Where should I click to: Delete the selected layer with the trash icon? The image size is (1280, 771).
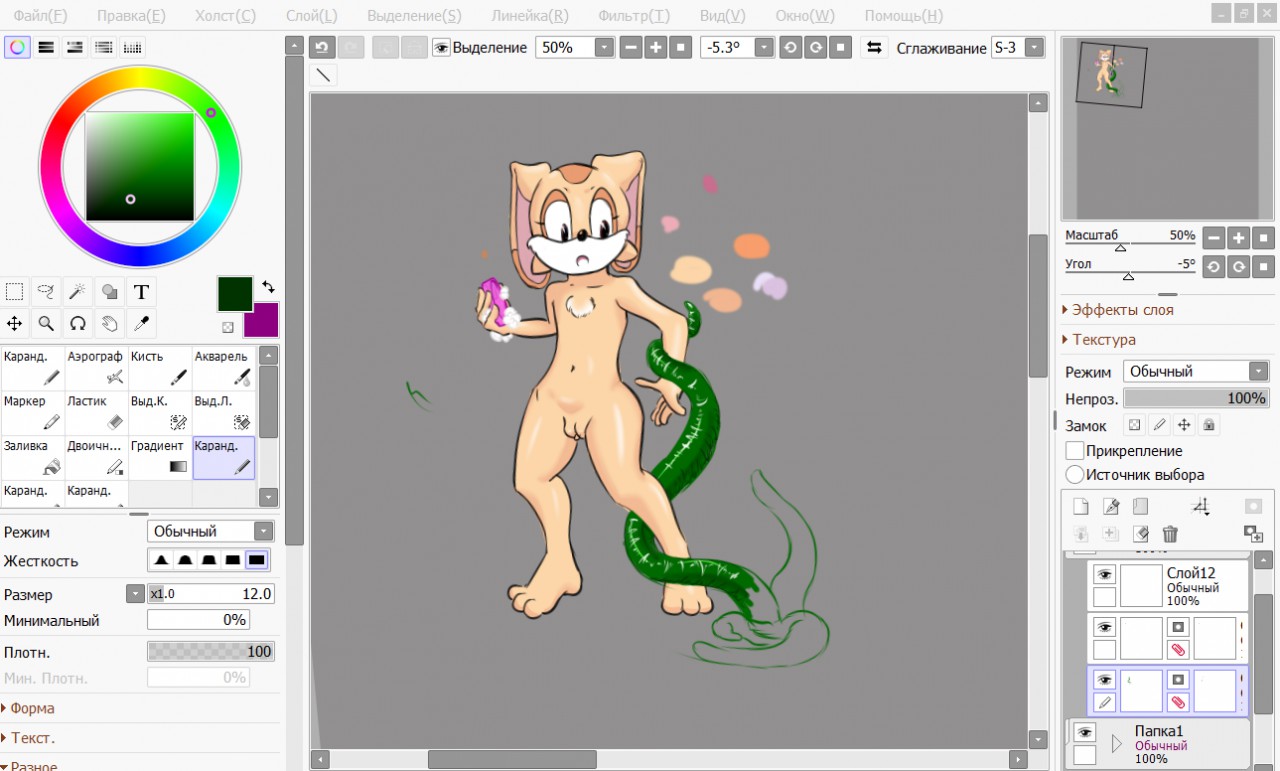(x=1170, y=534)
